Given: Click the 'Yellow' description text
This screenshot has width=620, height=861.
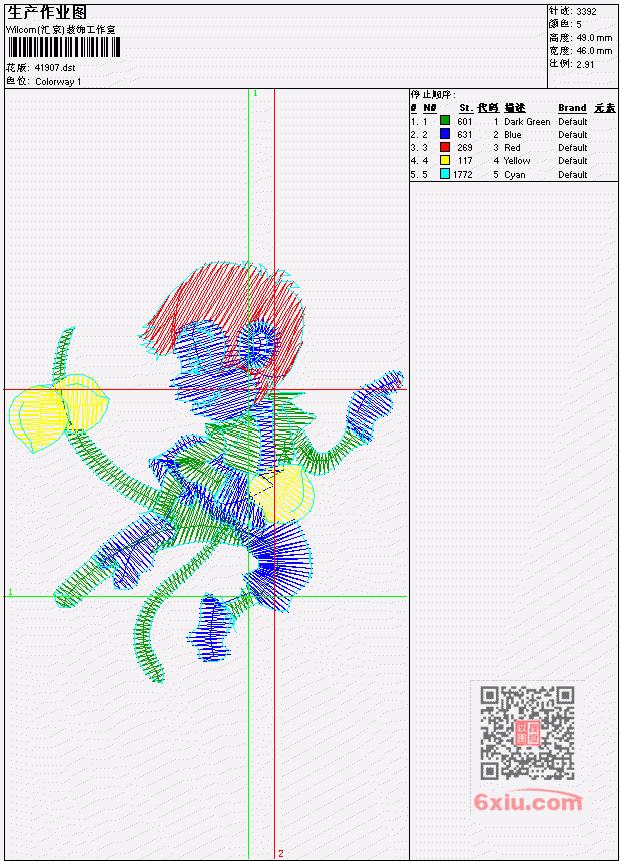Looking at the screenshot, I should pos(517,161).
